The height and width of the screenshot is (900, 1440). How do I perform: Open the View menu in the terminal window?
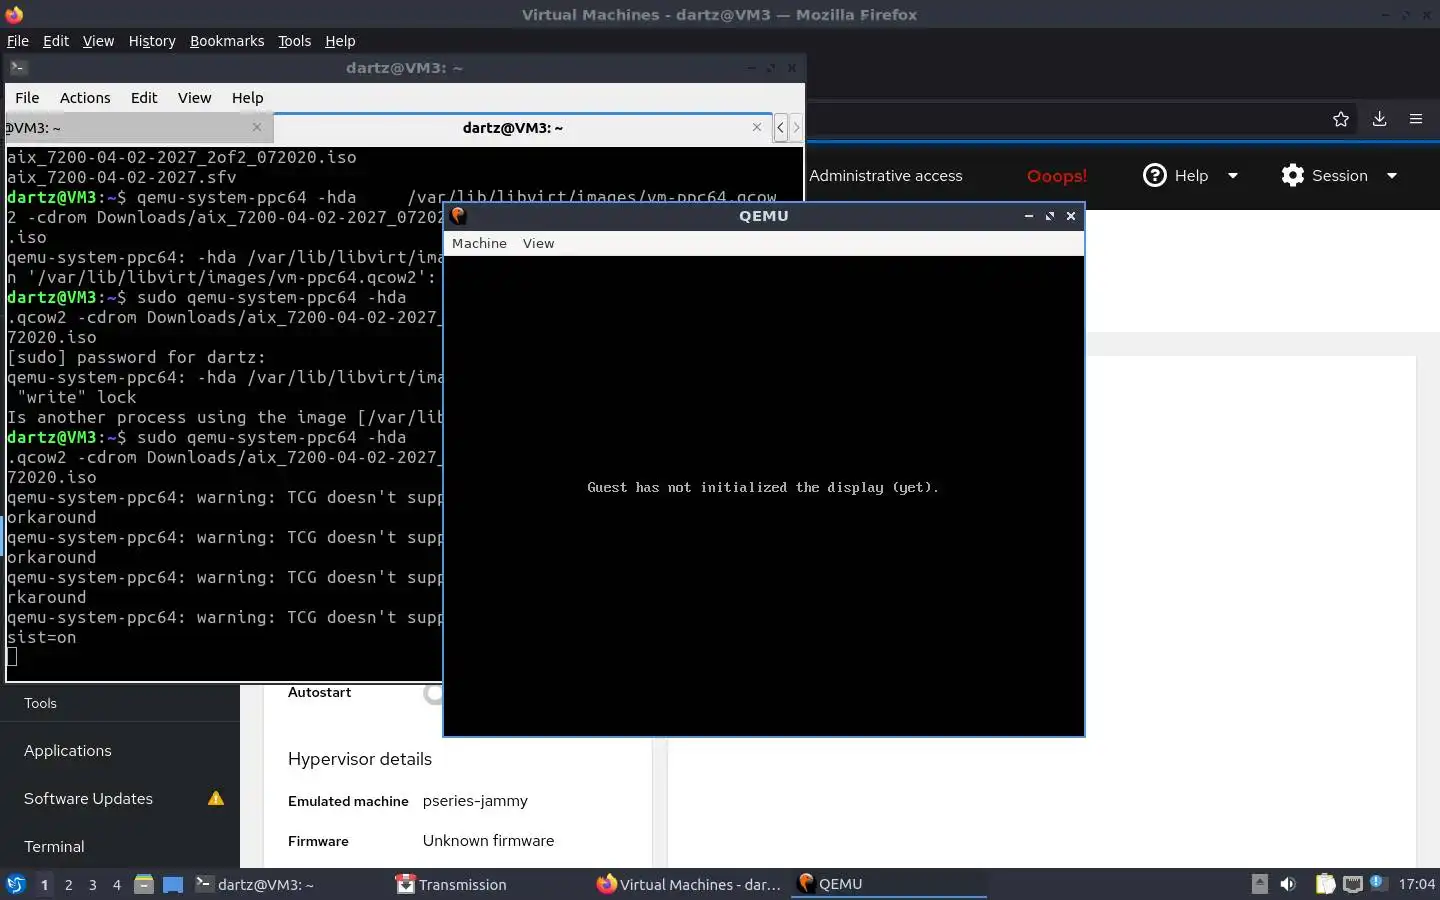click(194, 98)
